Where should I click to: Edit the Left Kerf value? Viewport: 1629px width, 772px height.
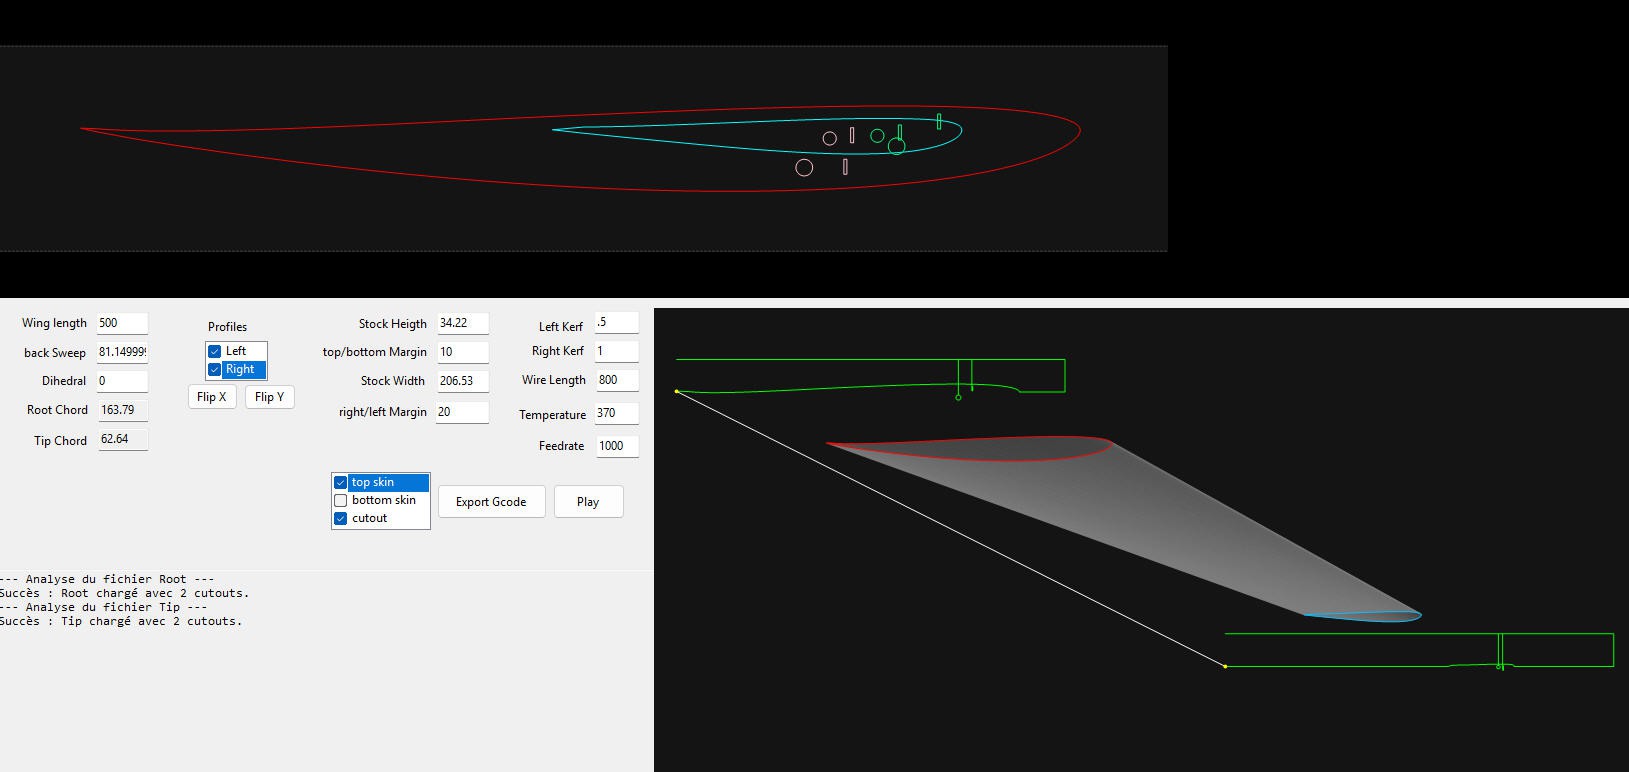point(616,322)
